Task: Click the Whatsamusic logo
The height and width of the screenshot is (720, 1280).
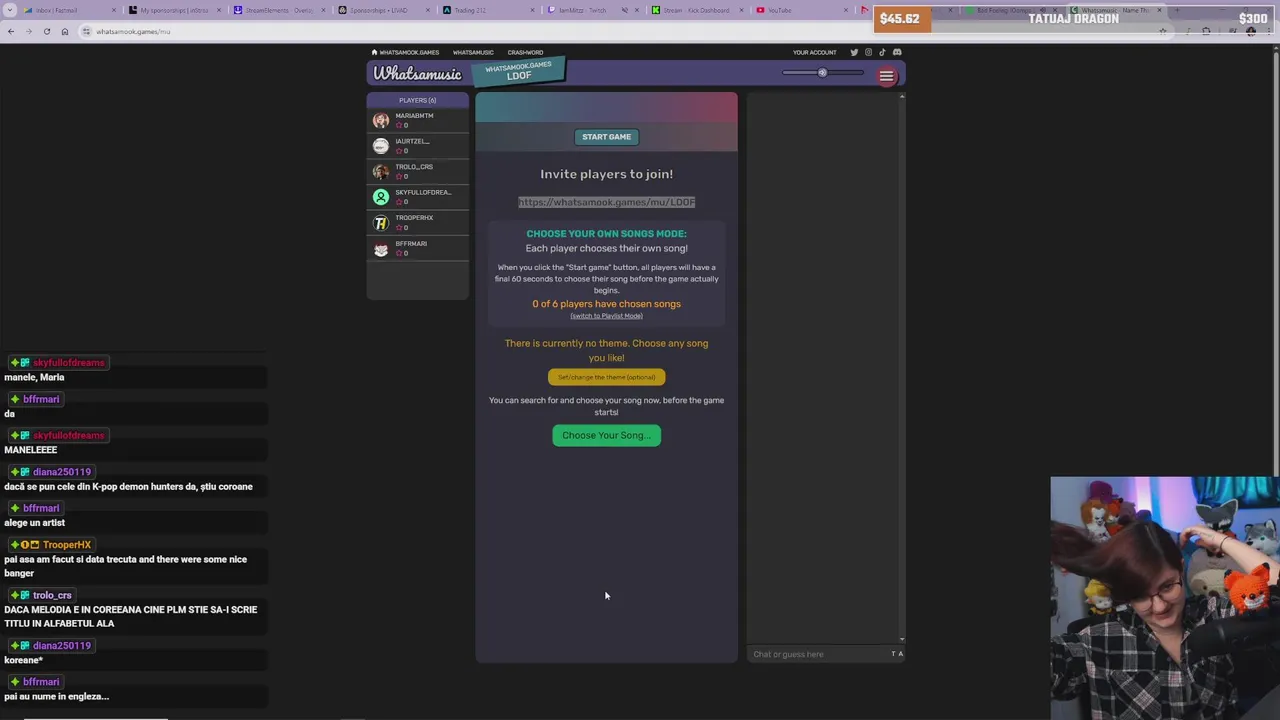Action: [x=418, y=74]
